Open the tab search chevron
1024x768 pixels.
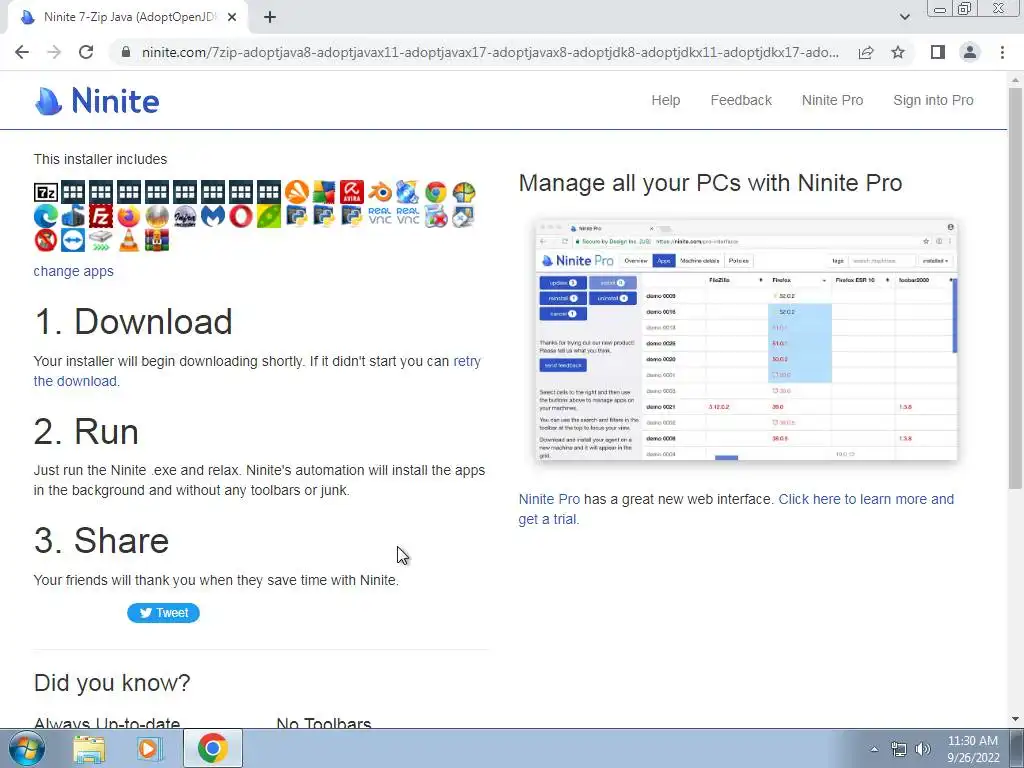click(904, 17)
